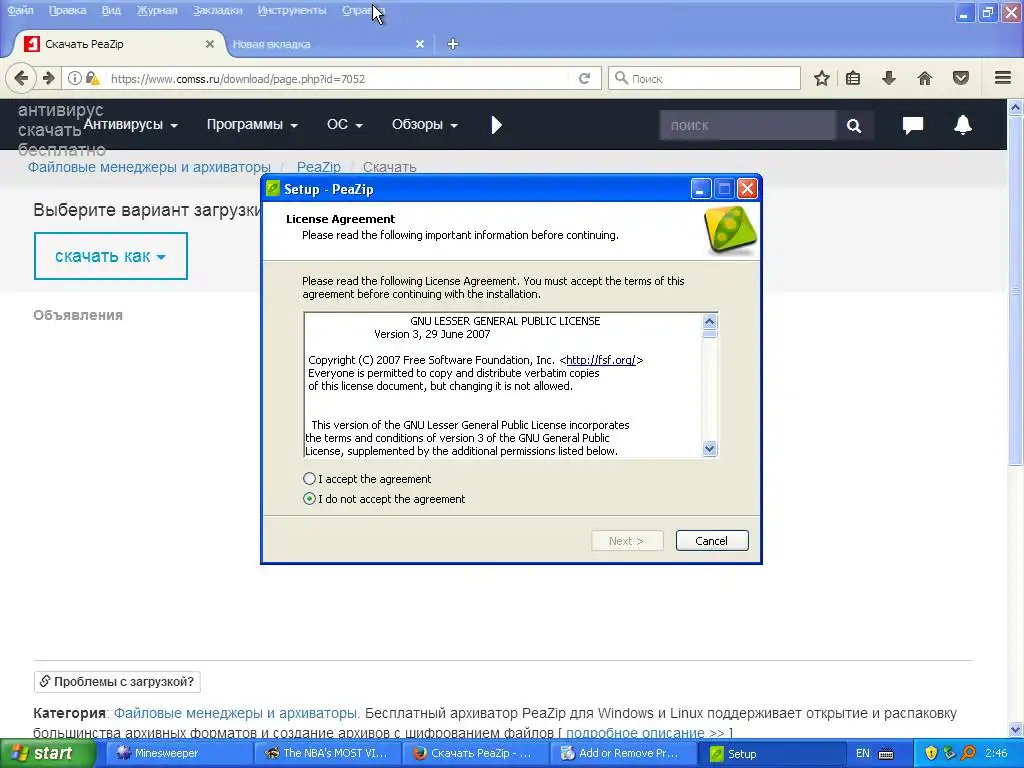
Task: Click the security shield tray icon
Action: tap(931, 753)
